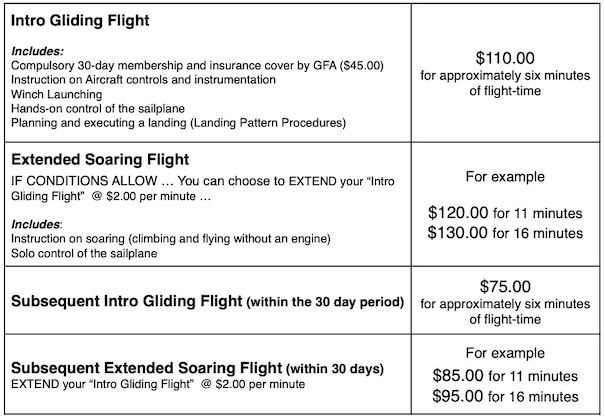Viewport: 605px width, 419px height.
Task: Click the "Intro Gliding Flight" heading
Action: click(x=83, y=21)
